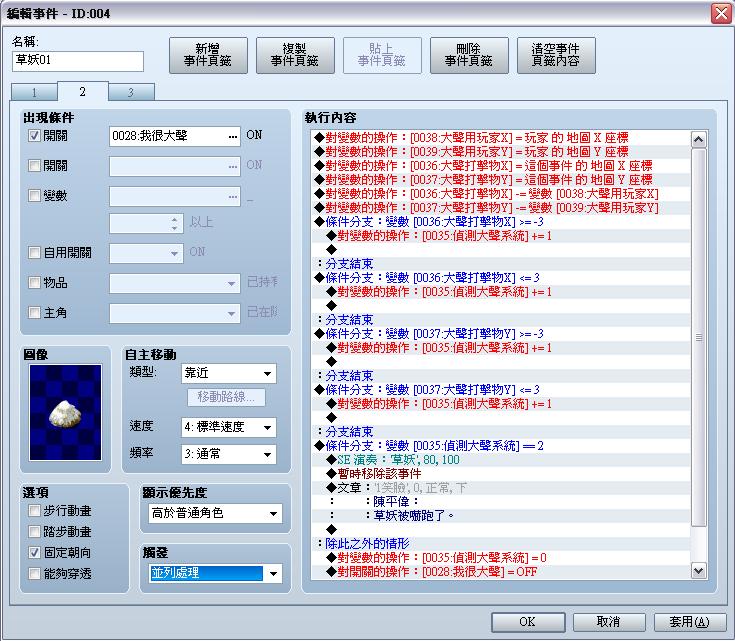Viewport: 735px width, 641px height.
Task: Select line 大聲打擊物Y -= 變數 [0039:大聲用玩家Y]
Action: pyautogui.click(x=501, y=208)
